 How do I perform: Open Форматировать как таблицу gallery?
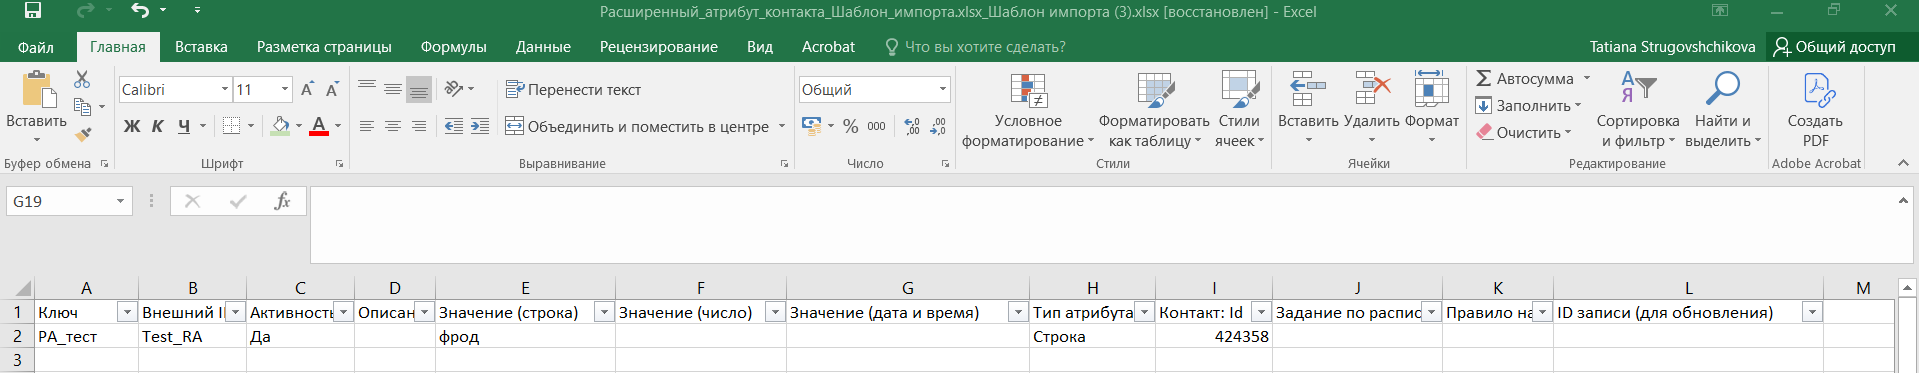pyautogui.click(x=1154, y=110)
